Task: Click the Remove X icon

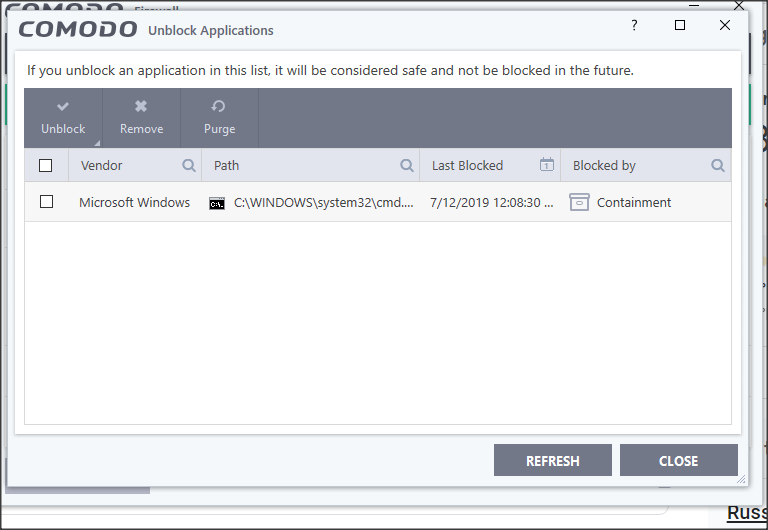Action: point(141,106)
